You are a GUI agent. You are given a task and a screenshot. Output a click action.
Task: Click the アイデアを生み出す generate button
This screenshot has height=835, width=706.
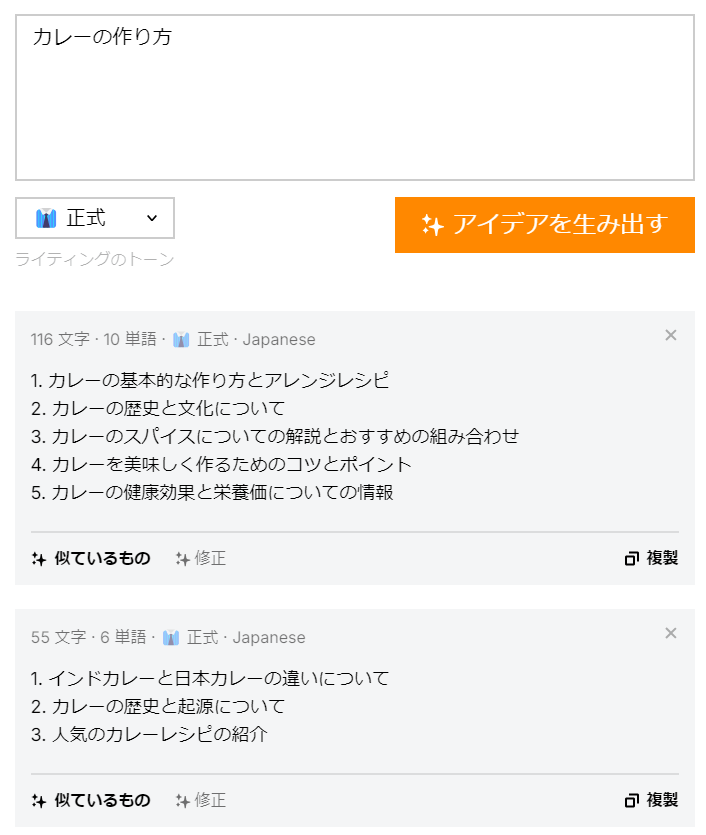pyautogui.click(x=545, y=225)
